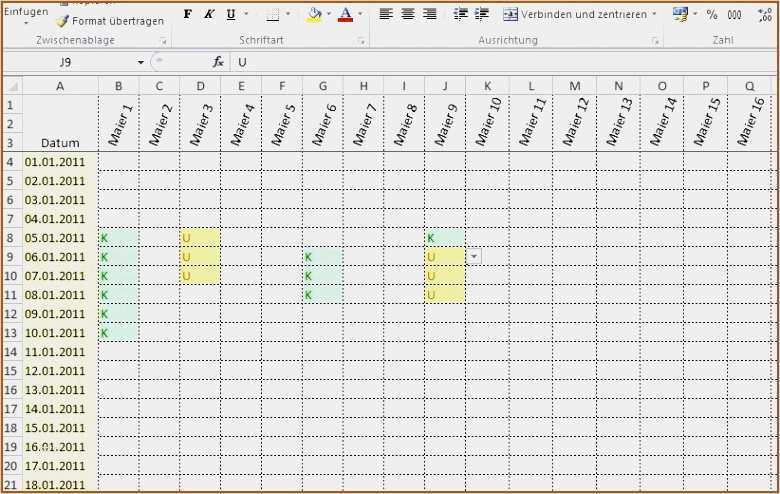The width and height of the screenshot is (780, 494).
Task: Pick the yellow fill color bucket
Action: point(314,14)
